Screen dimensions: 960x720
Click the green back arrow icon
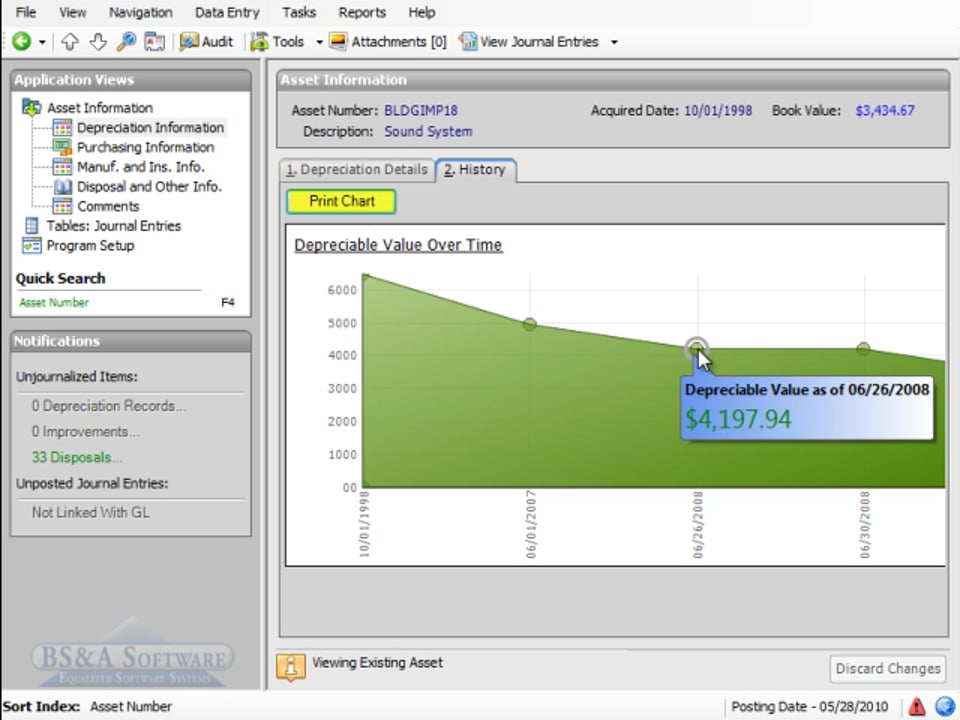[x=21, y=42]
